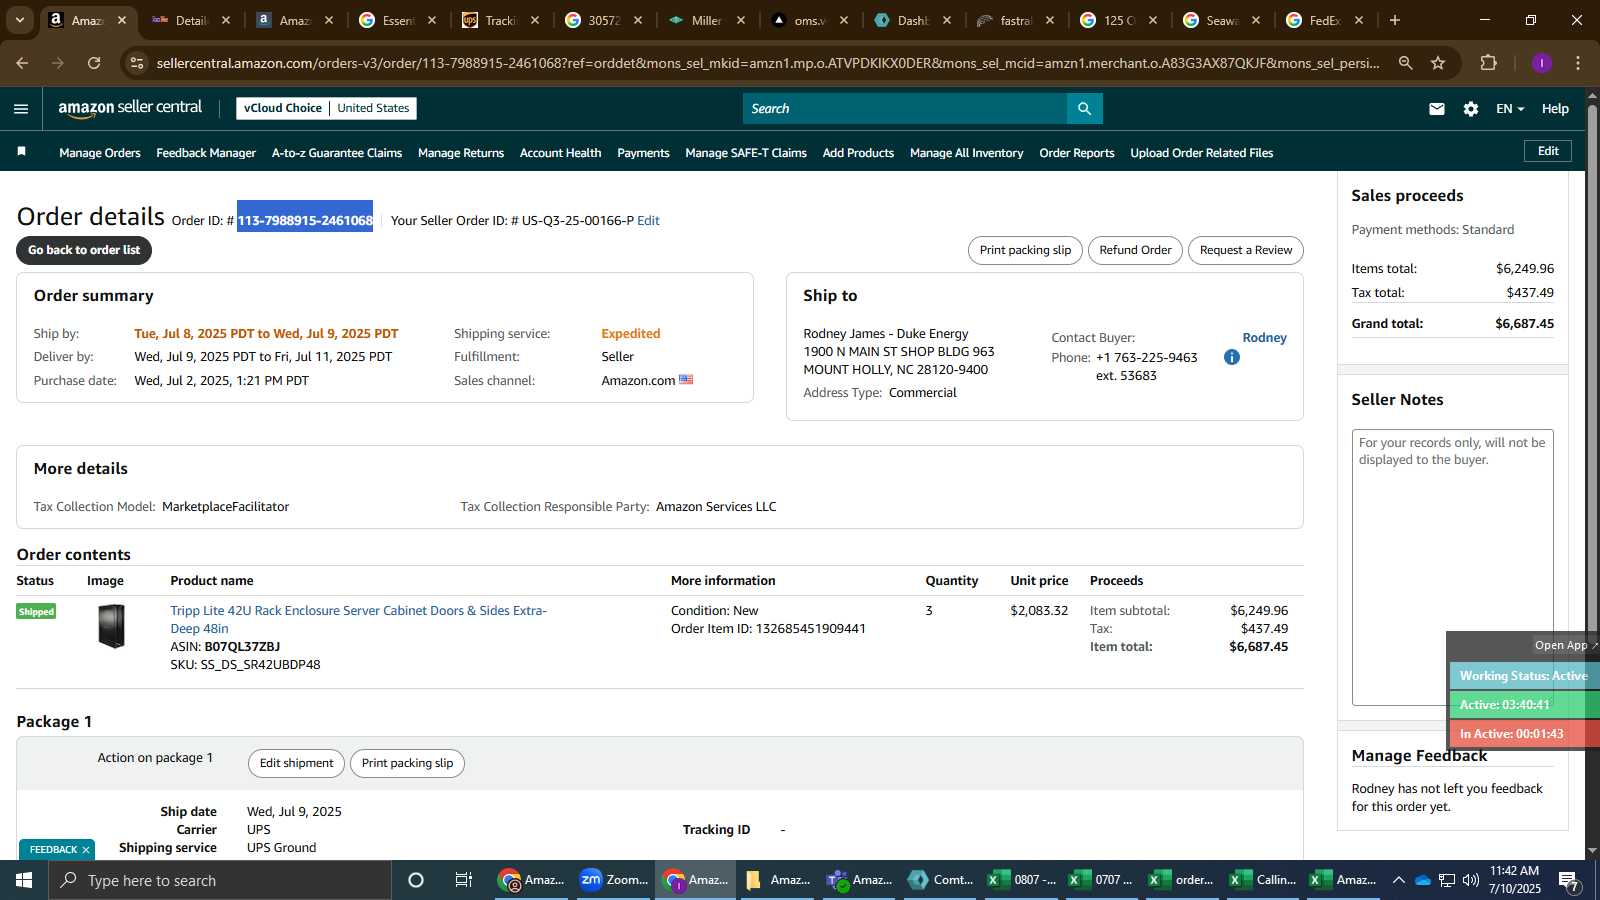
Task: Open the Tripp Lite product name link
Action: point(358,619)
